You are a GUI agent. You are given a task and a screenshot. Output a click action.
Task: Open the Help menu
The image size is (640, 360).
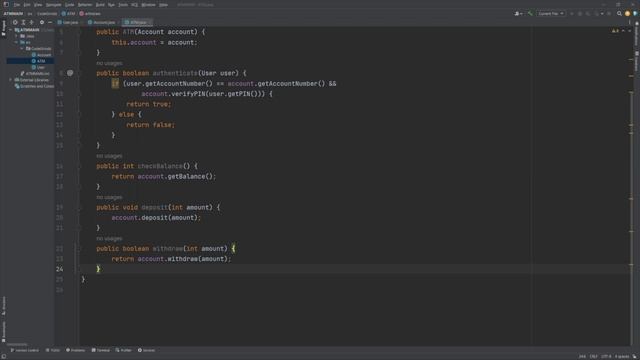(x=163, y=5)
